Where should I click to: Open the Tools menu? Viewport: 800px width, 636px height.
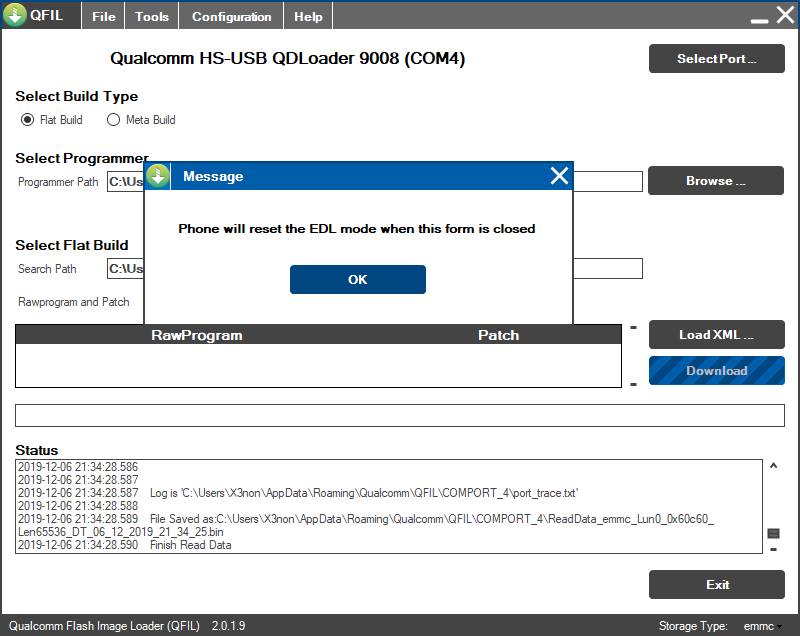coord(152,16)
